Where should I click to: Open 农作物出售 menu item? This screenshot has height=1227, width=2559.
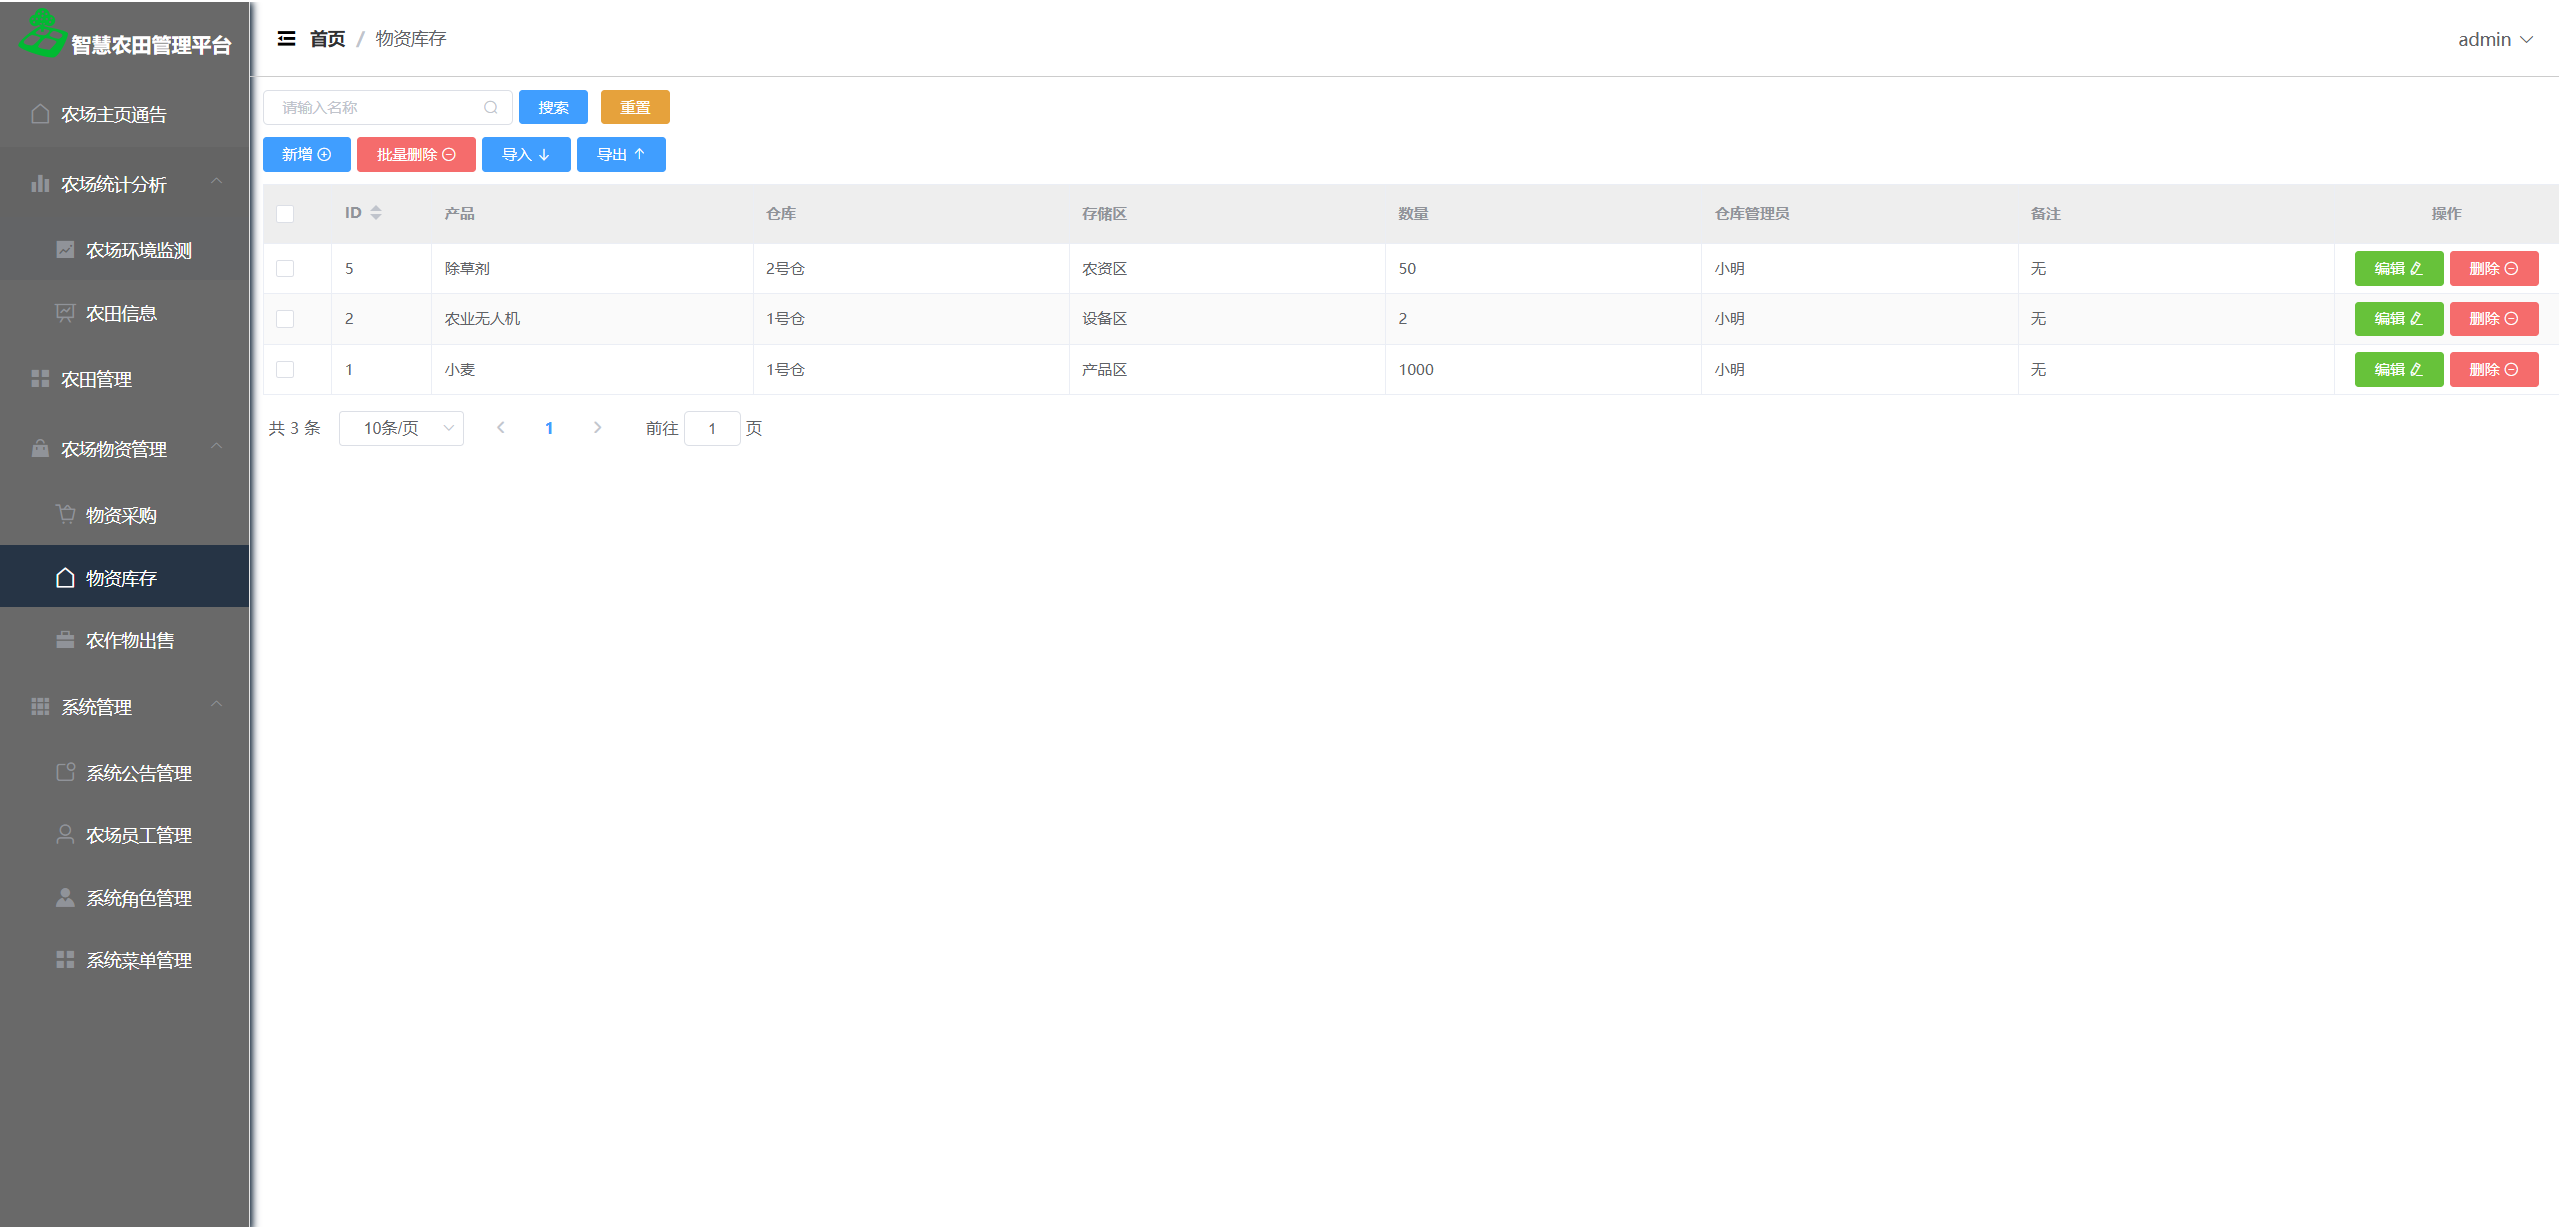tap(130, 641)
